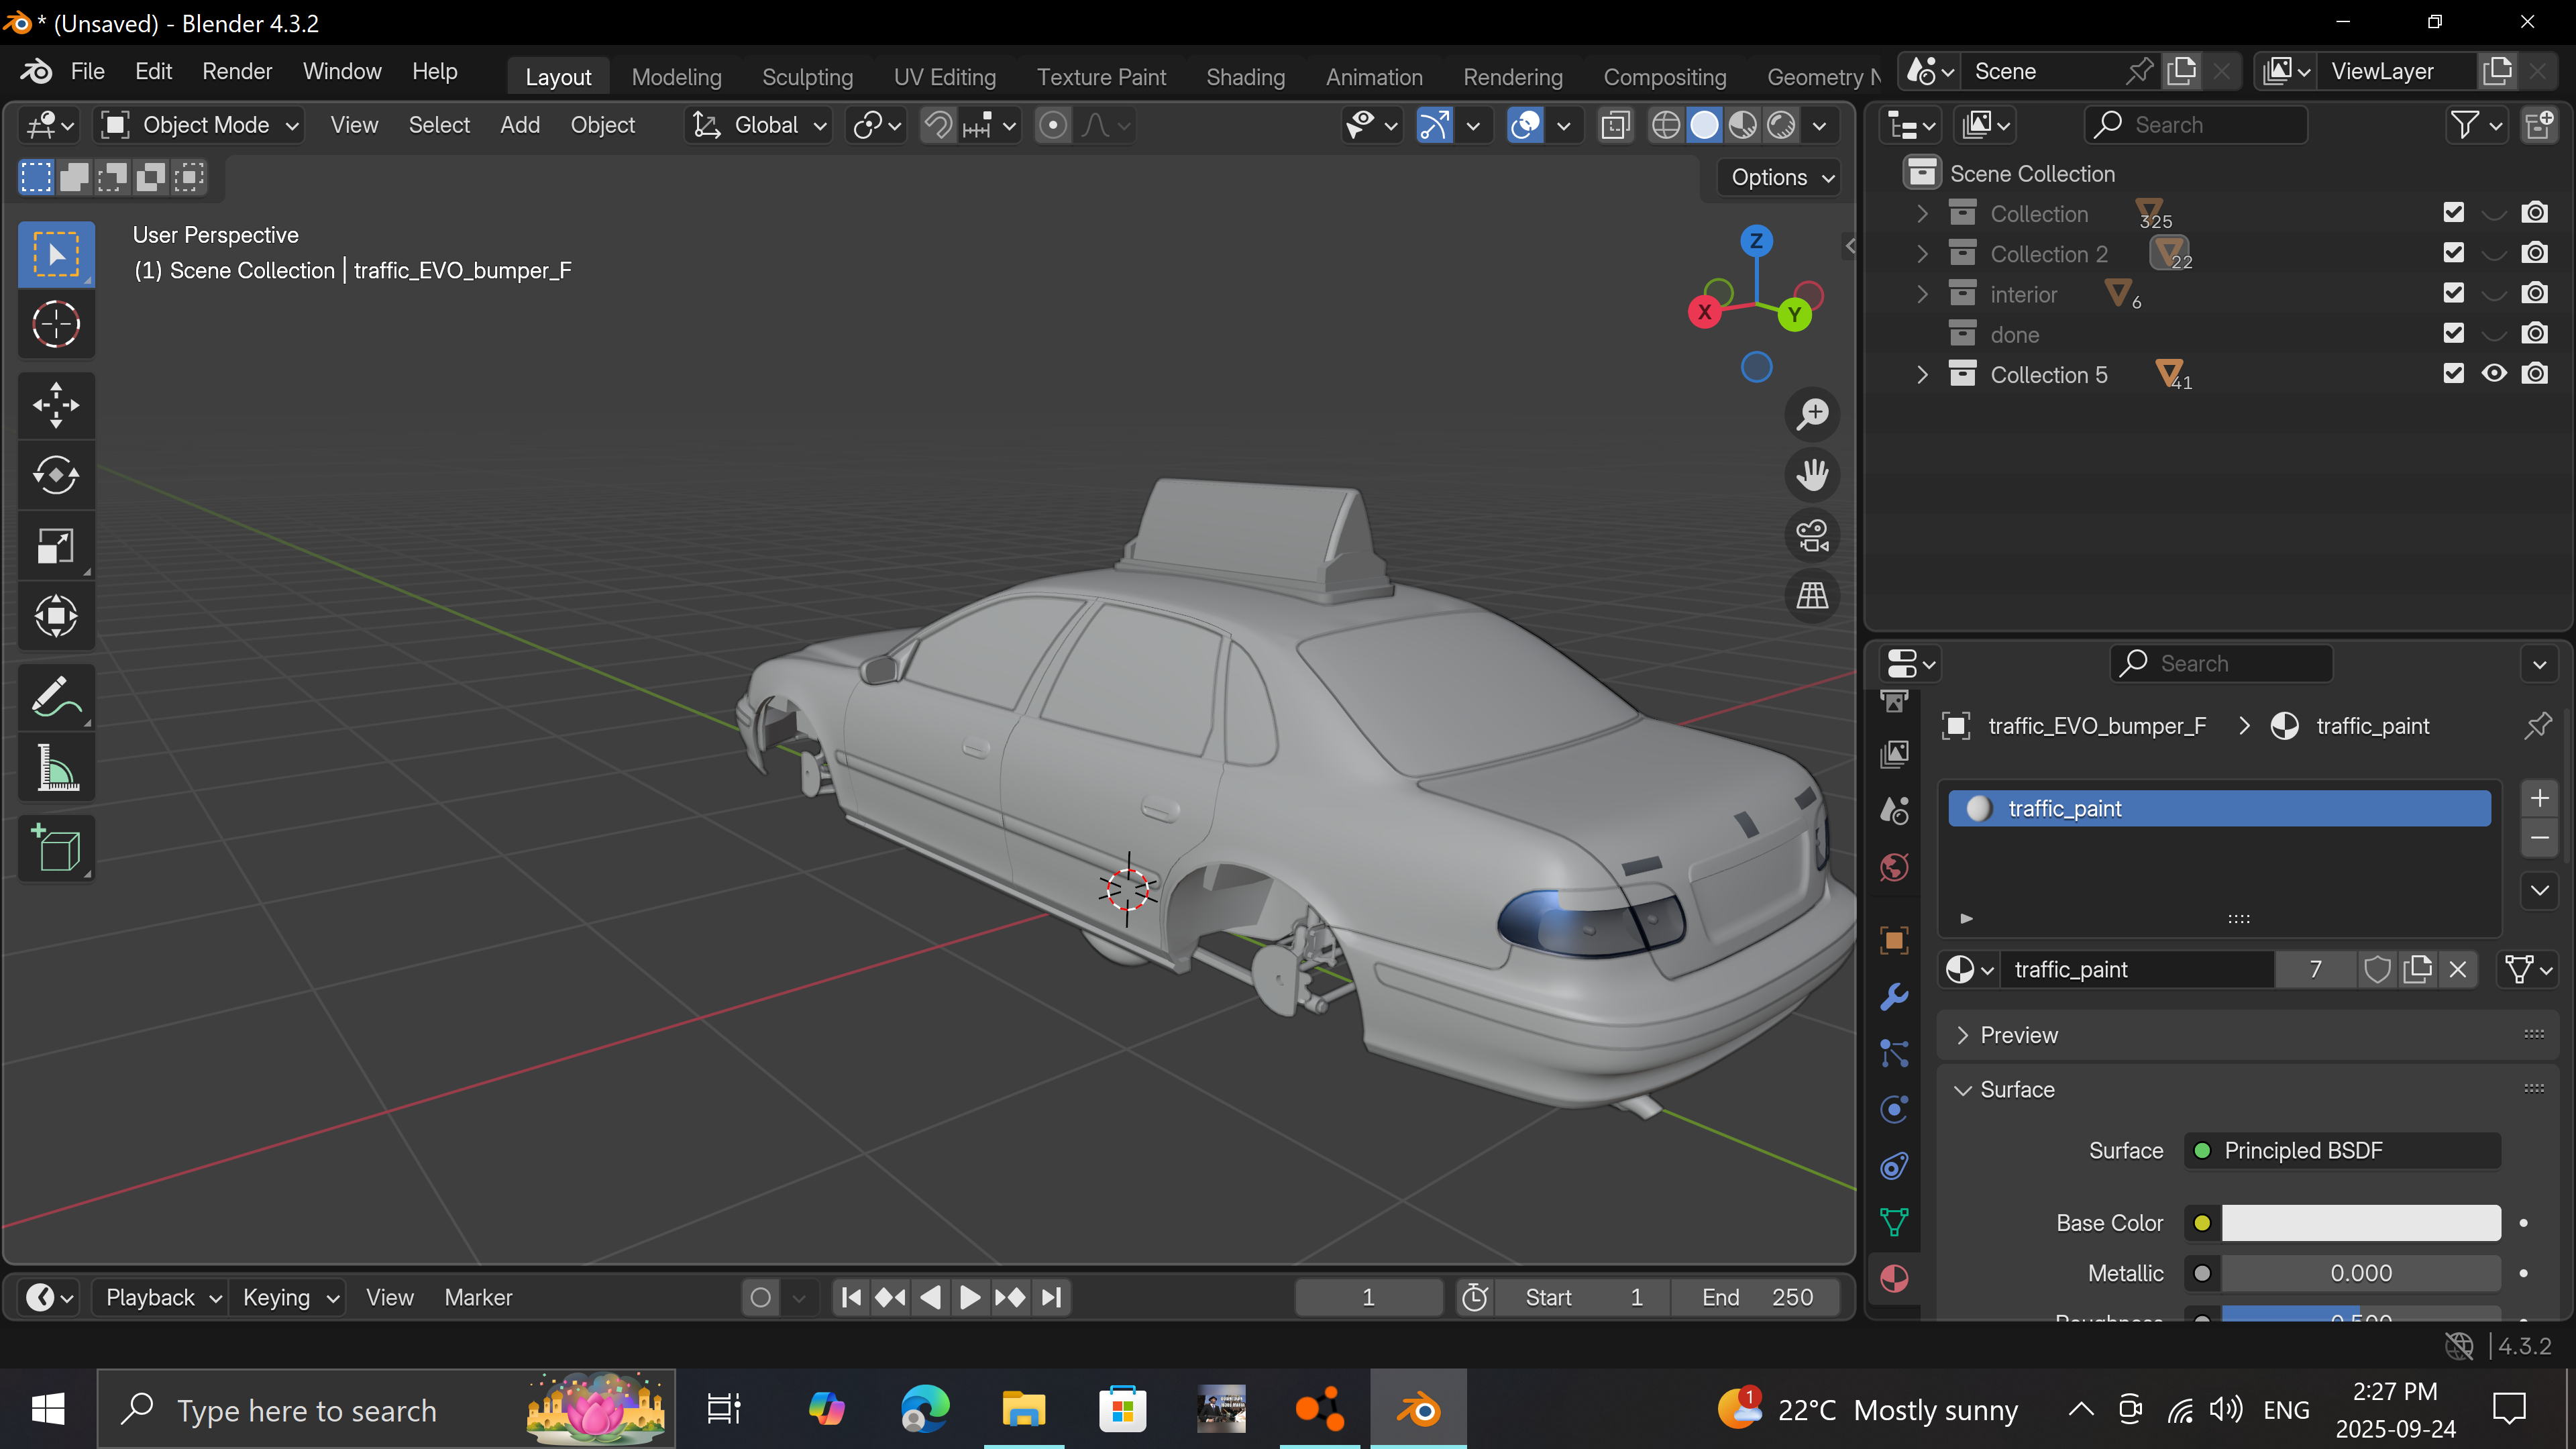The height and width of the screenshot is (1449, 2576).
Task: Disable rendering of the interior collection
Action: coord(2534,293)
